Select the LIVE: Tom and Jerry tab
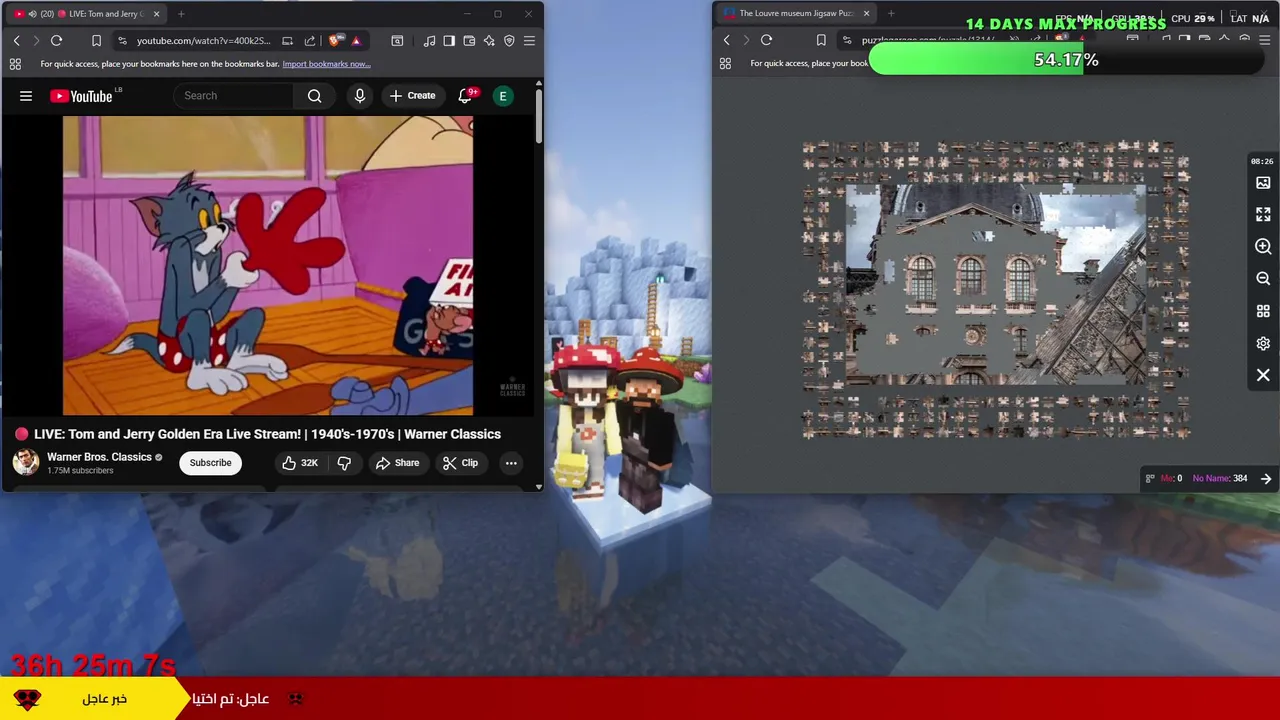Image resolution: width=1280 pixels, height=720 pixels. (x=85, y=14)
